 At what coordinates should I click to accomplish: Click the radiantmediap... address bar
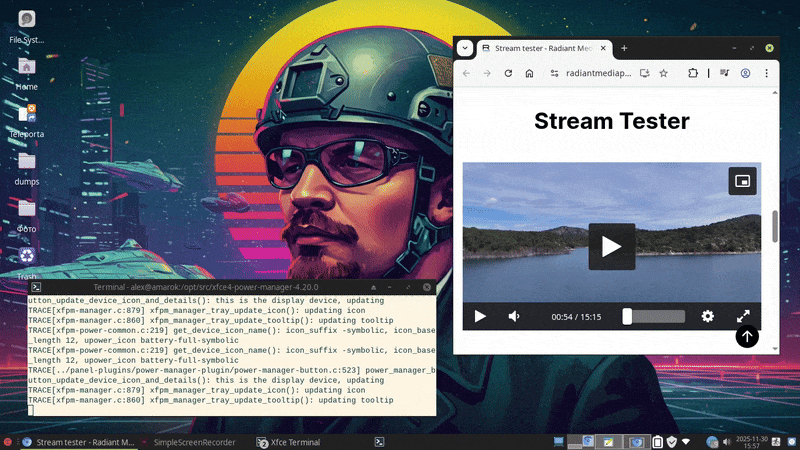point(598,73)
